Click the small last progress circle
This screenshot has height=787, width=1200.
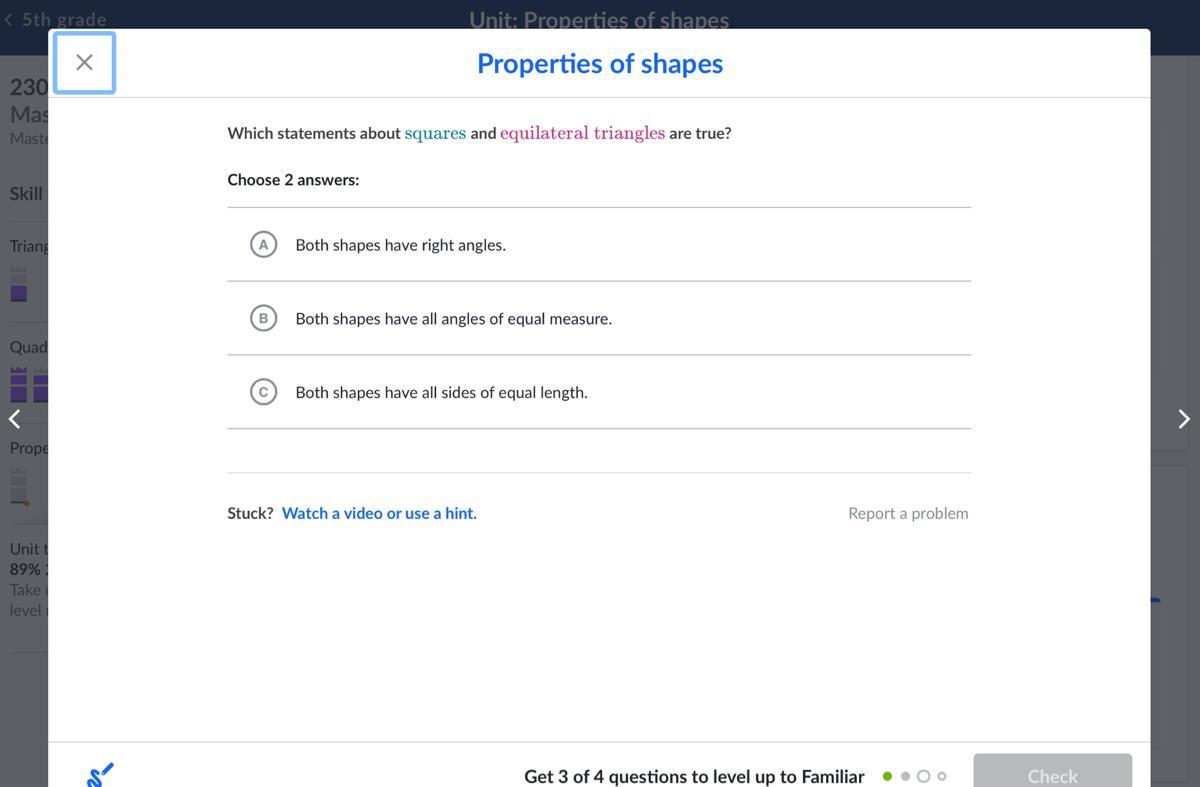tap(942, 776)
